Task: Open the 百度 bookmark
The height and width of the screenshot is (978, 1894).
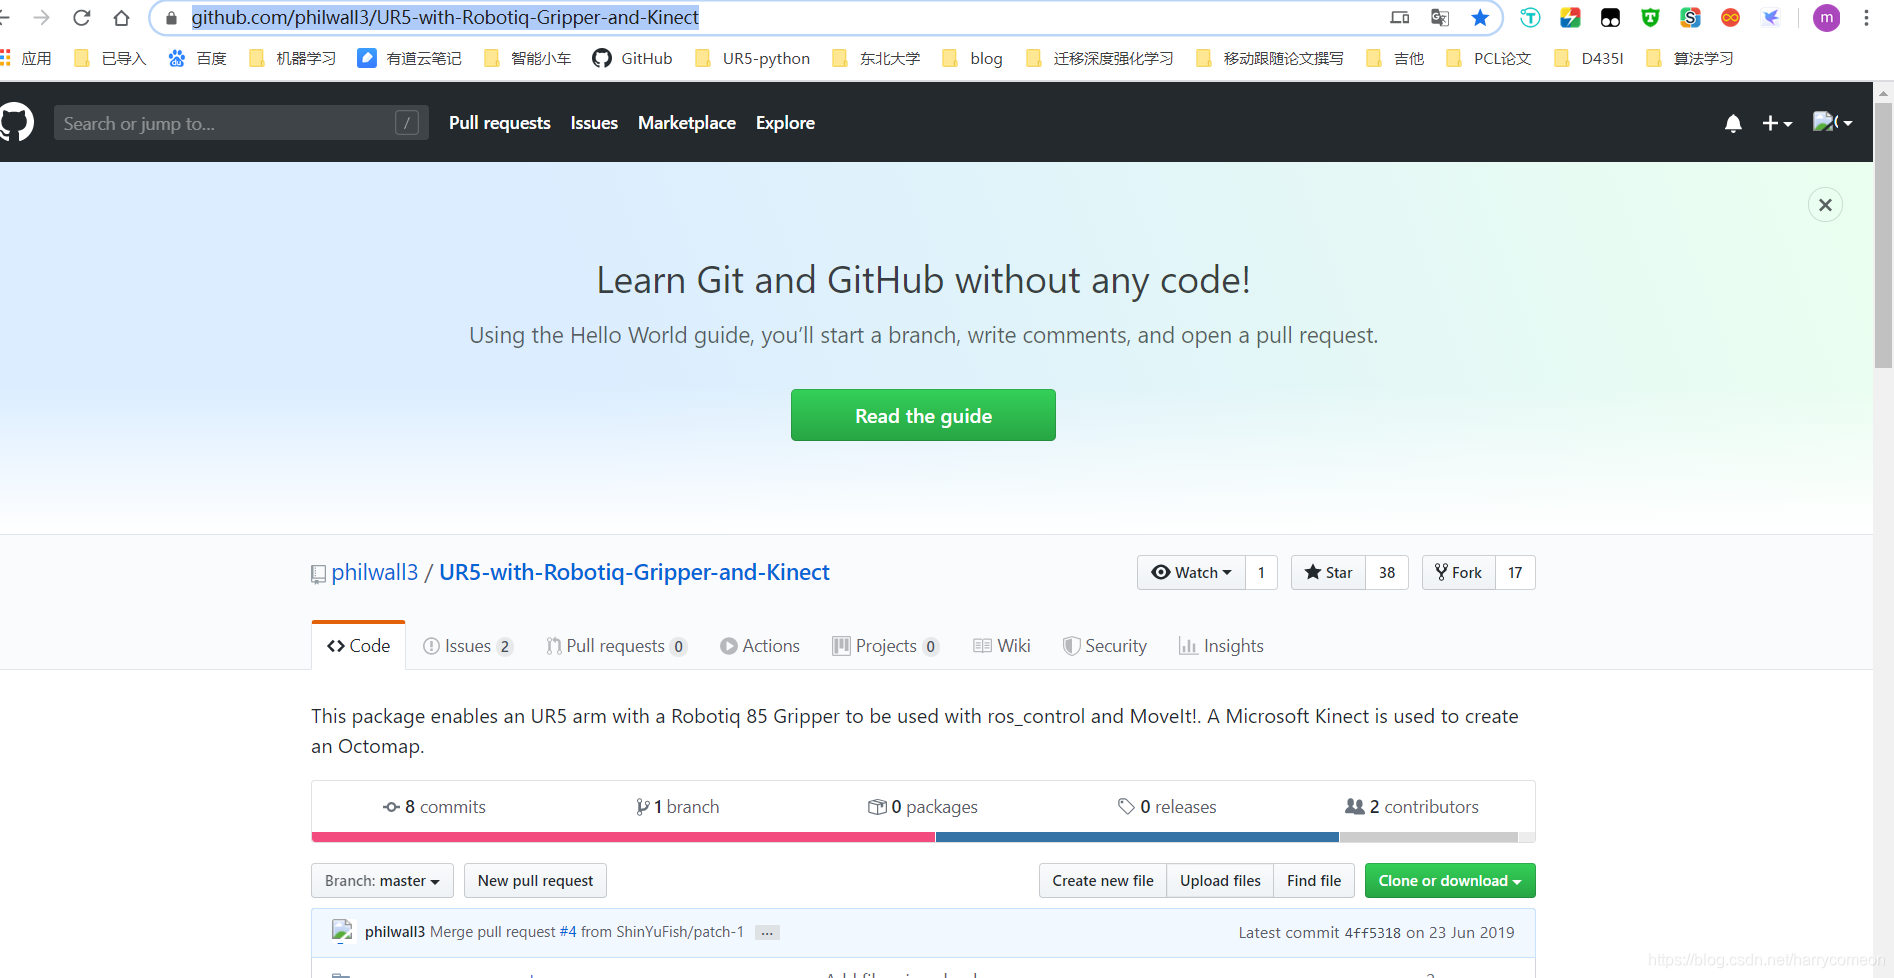Action: pyautogui.click(x=197, y=58)
